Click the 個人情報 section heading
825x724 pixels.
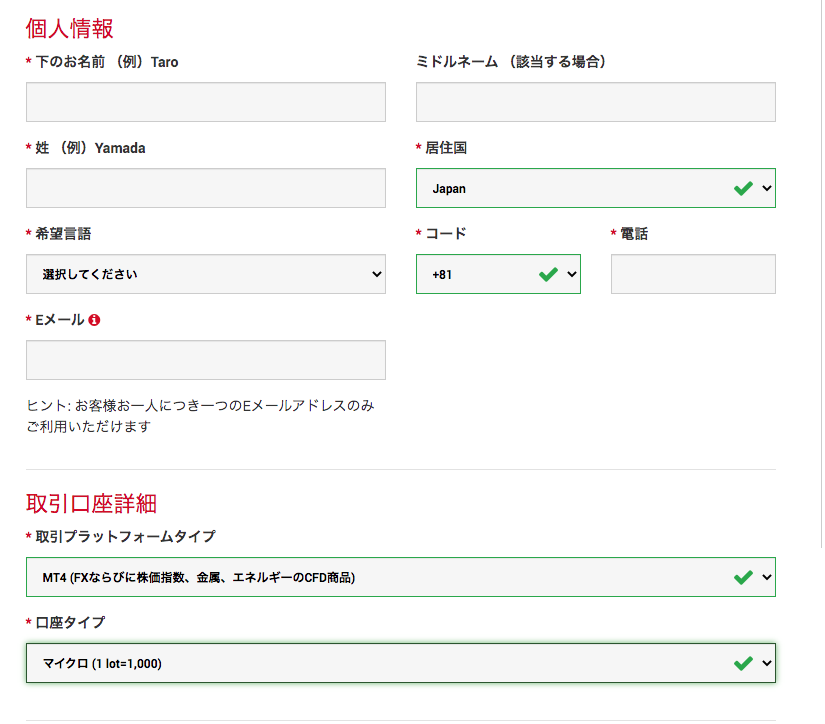[x=69, y=28]
